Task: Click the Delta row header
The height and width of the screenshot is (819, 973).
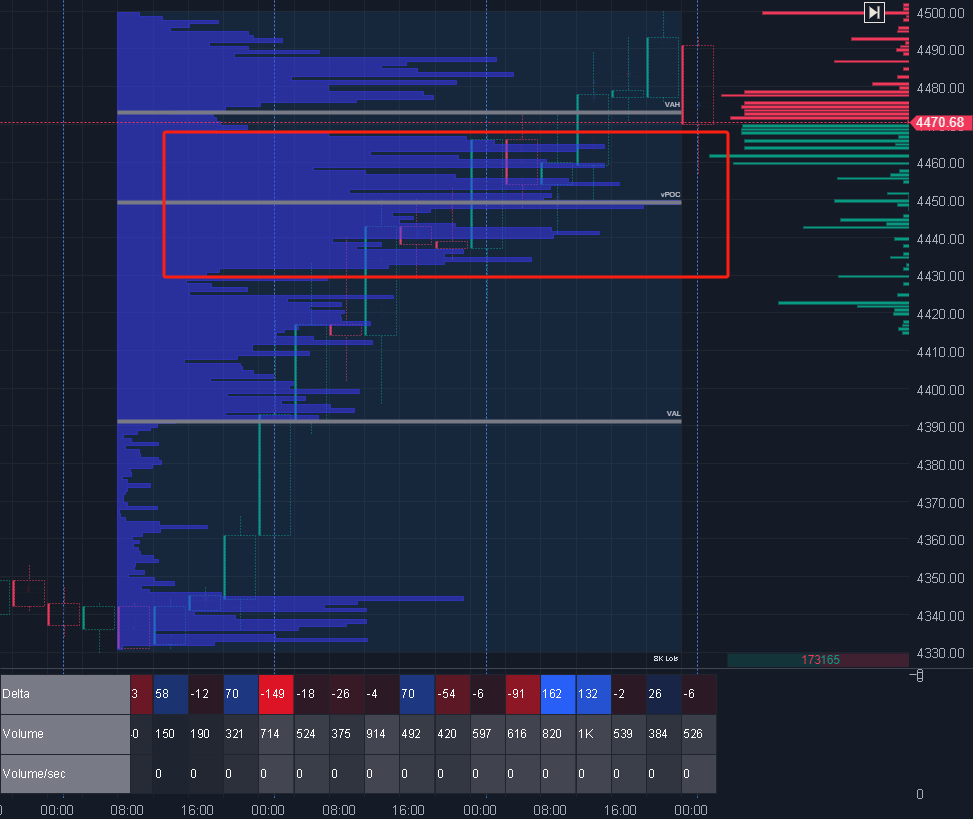Action: [65, 693]
